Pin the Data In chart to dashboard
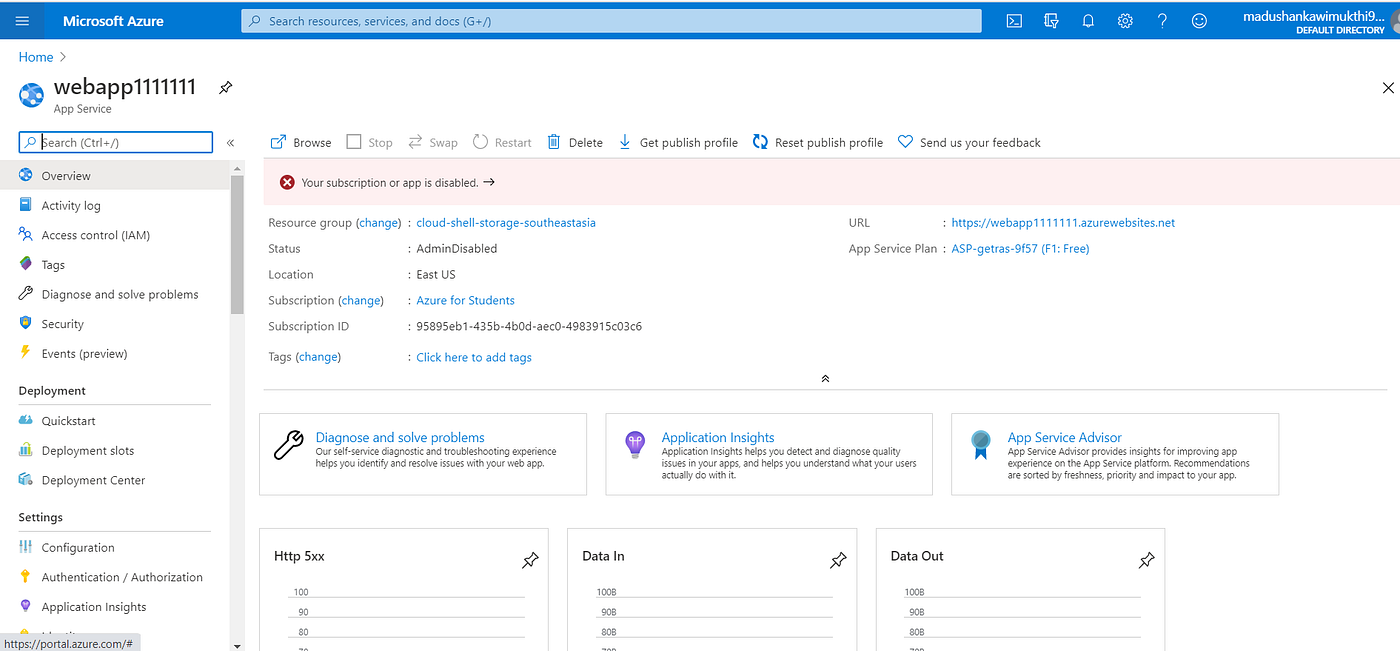The height and width of the screenshot is (651, 1400). (838, 560)
